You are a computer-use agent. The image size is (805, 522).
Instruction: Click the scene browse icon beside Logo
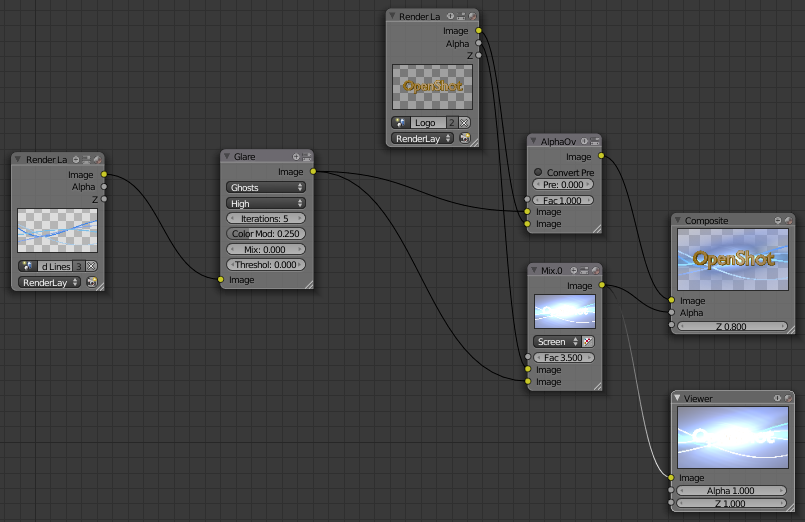[x=401, y=122]
